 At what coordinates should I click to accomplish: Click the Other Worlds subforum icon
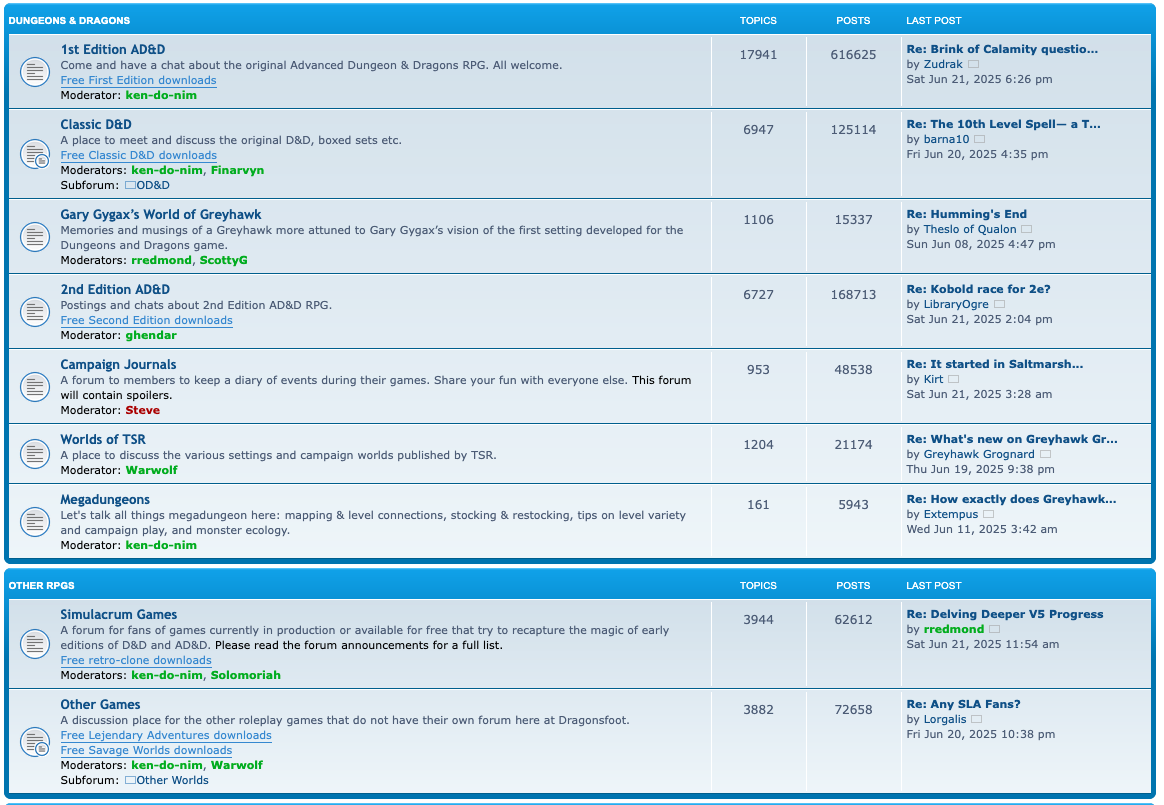point(130,780)
